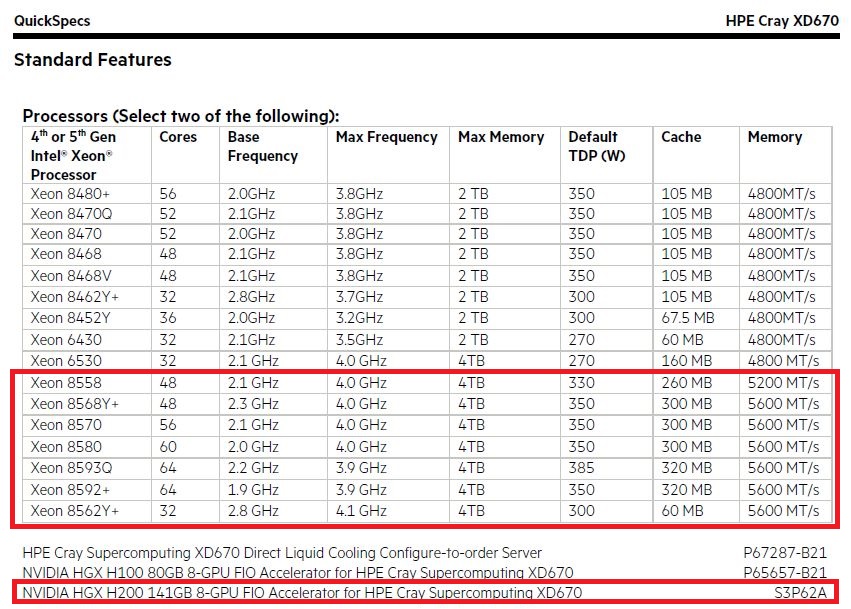Click the Max Frequency column header
Viewport: 851px width, 609px height.
(x=386, y=137)
